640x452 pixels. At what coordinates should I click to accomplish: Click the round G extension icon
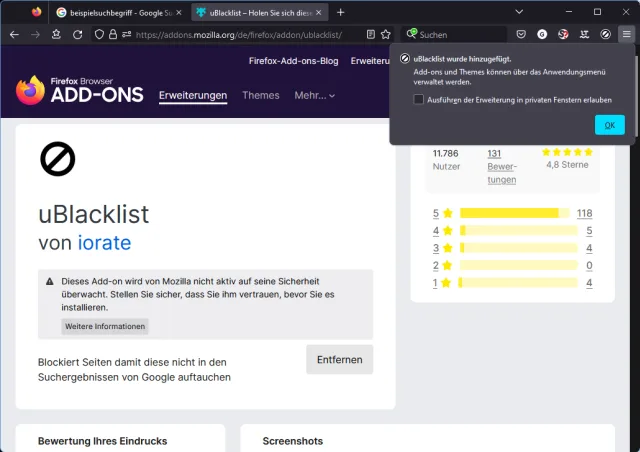[x=542, y=35]
